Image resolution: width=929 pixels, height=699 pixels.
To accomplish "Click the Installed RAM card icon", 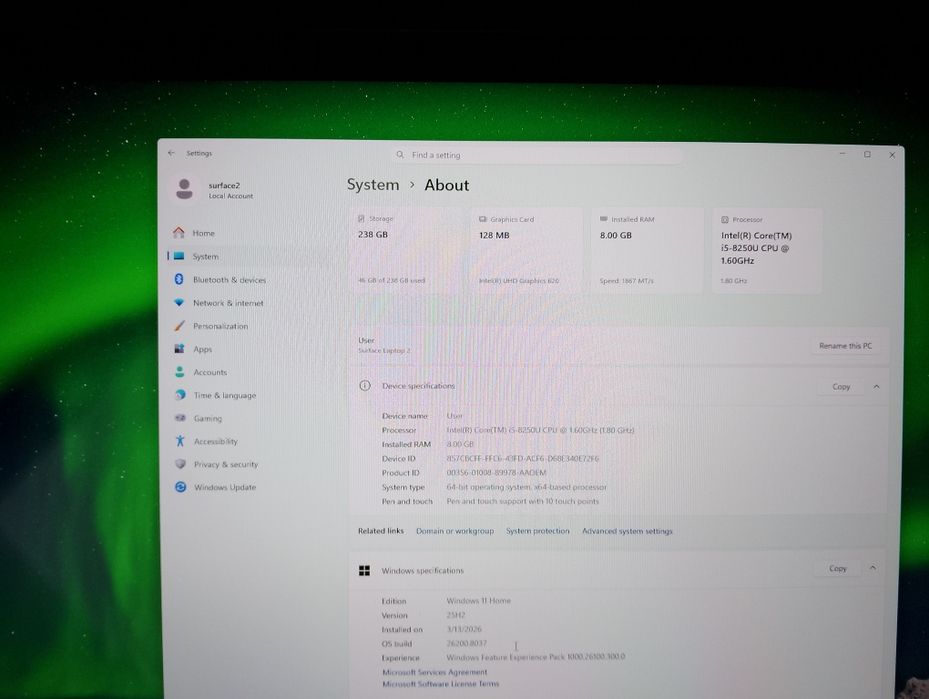I will pos(604,219).
